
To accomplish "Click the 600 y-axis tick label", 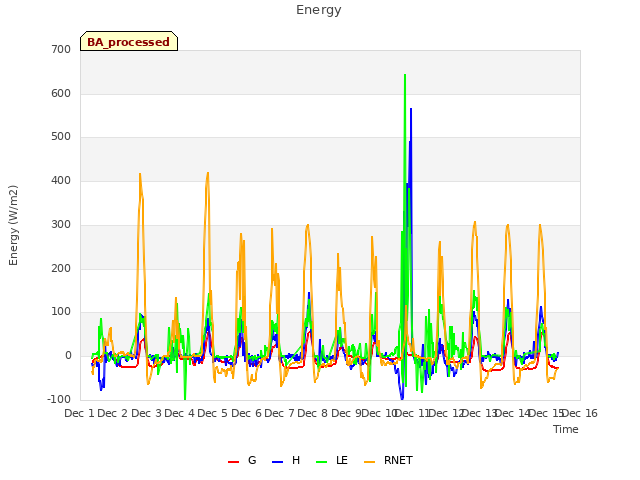I will pos(61,93).
